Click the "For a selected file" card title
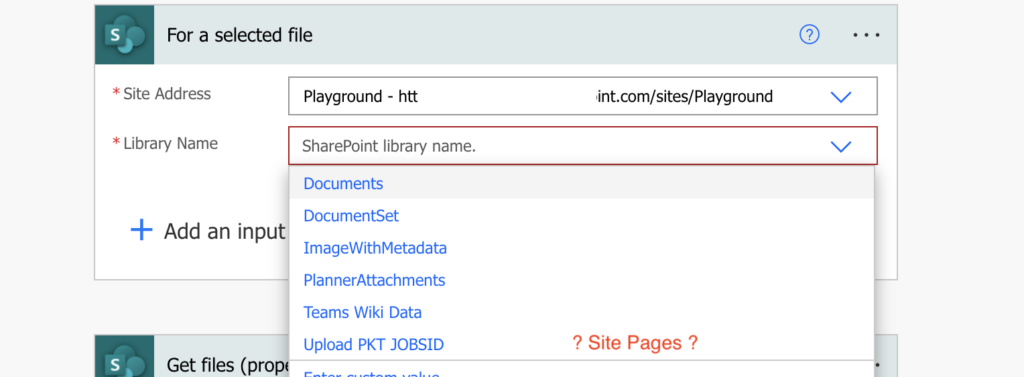The height and width of the screenshot is (377, 1024). click(239, 35)
